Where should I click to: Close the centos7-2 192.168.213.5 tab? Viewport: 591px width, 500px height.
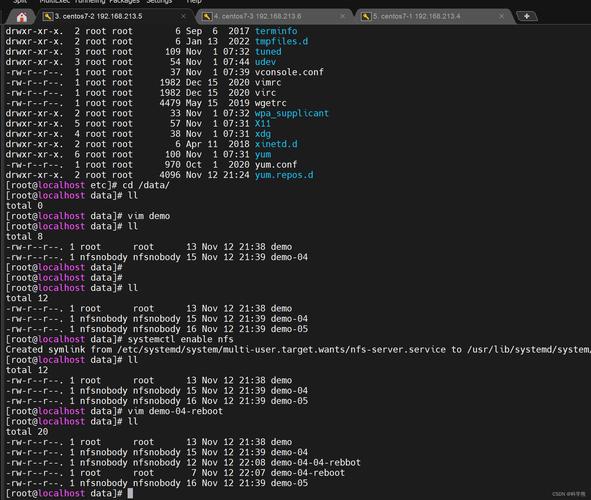[x=183, y=16]
